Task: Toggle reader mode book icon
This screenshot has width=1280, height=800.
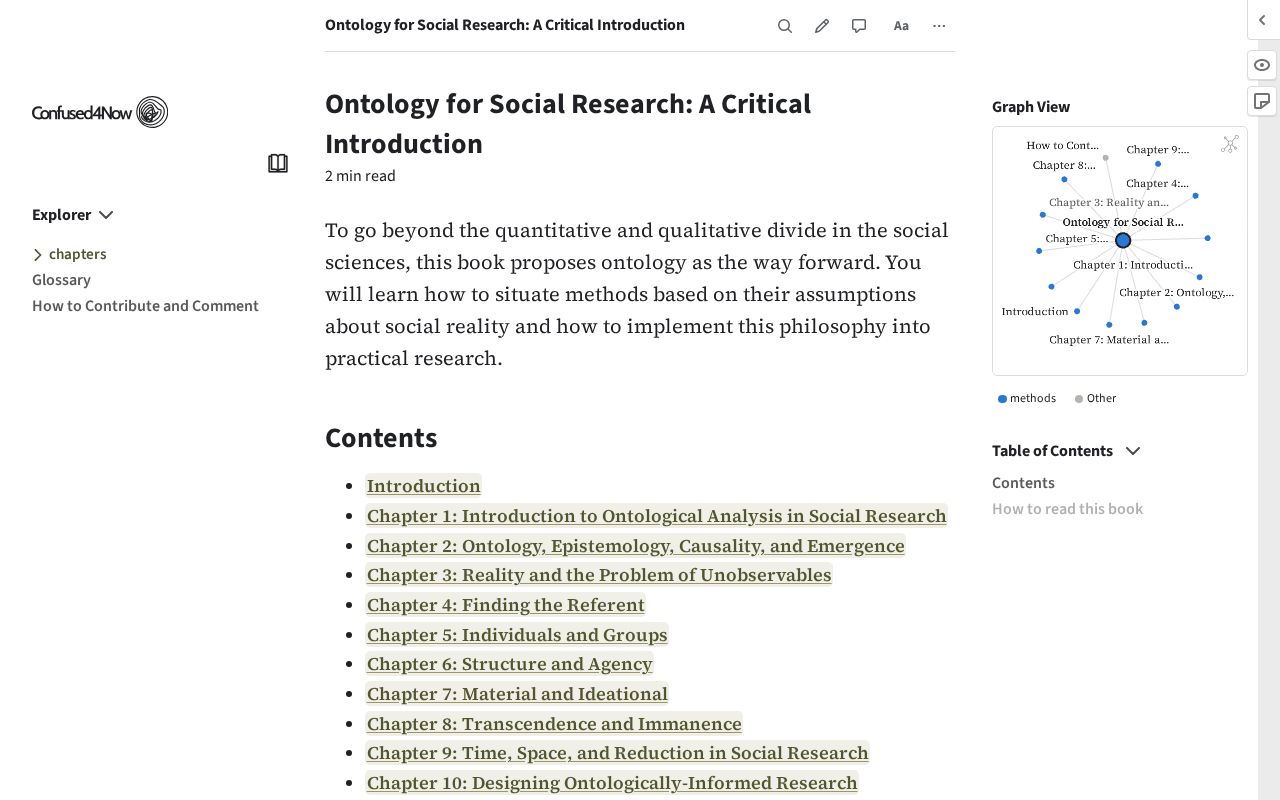Action: (x=278, y=163)
